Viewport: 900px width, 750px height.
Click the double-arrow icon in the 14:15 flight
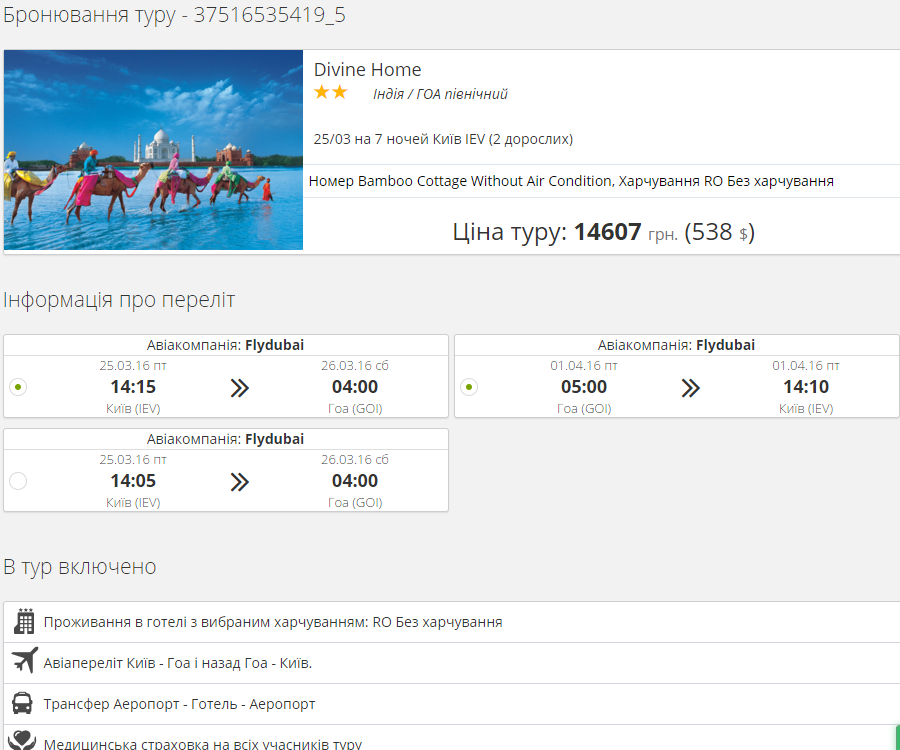tap(239, 388)
